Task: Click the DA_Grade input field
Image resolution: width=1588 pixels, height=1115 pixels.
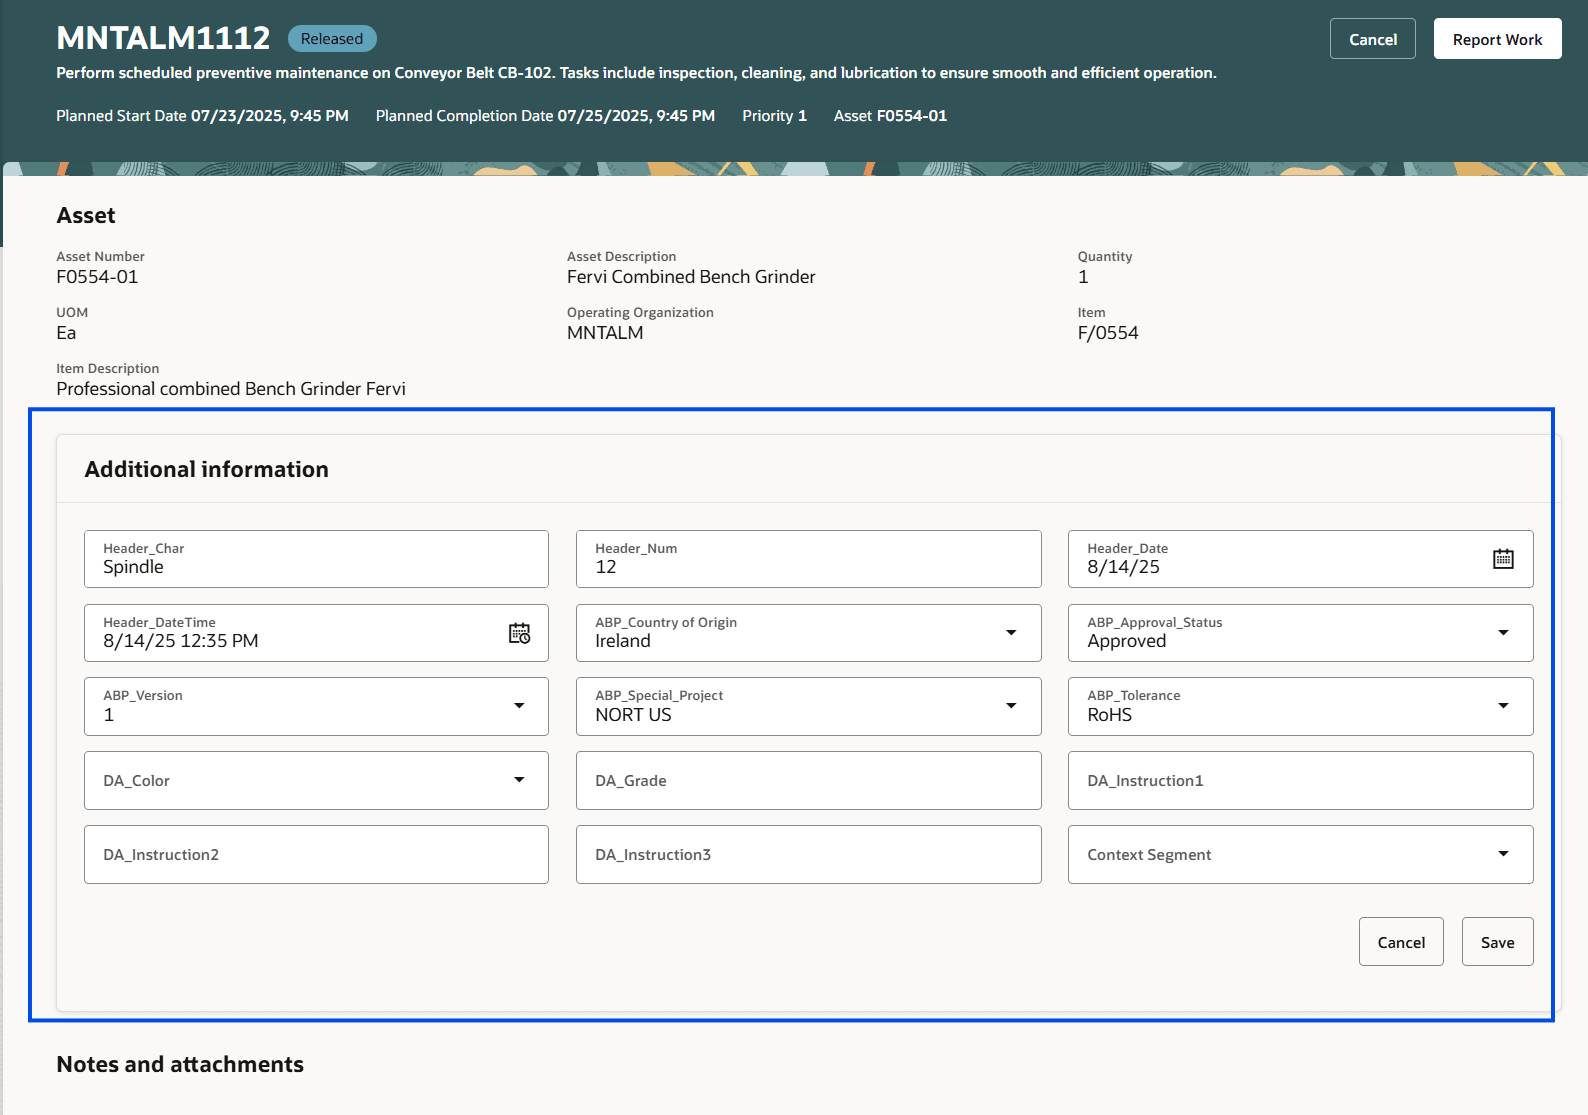Action: pos(807,781)
